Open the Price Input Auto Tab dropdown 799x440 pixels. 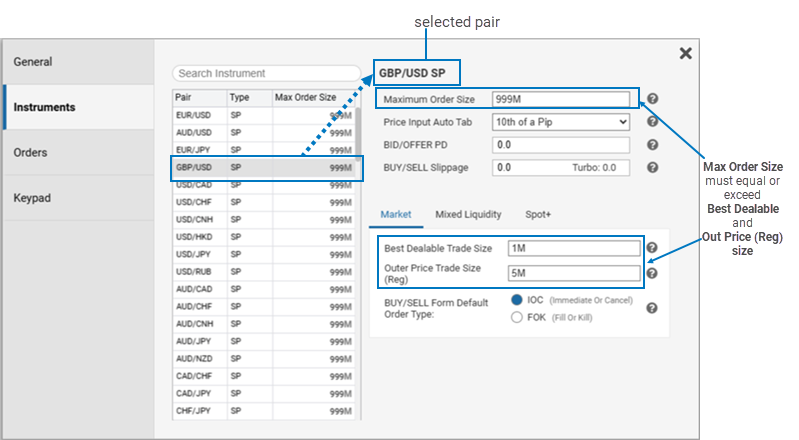point(561,122)
